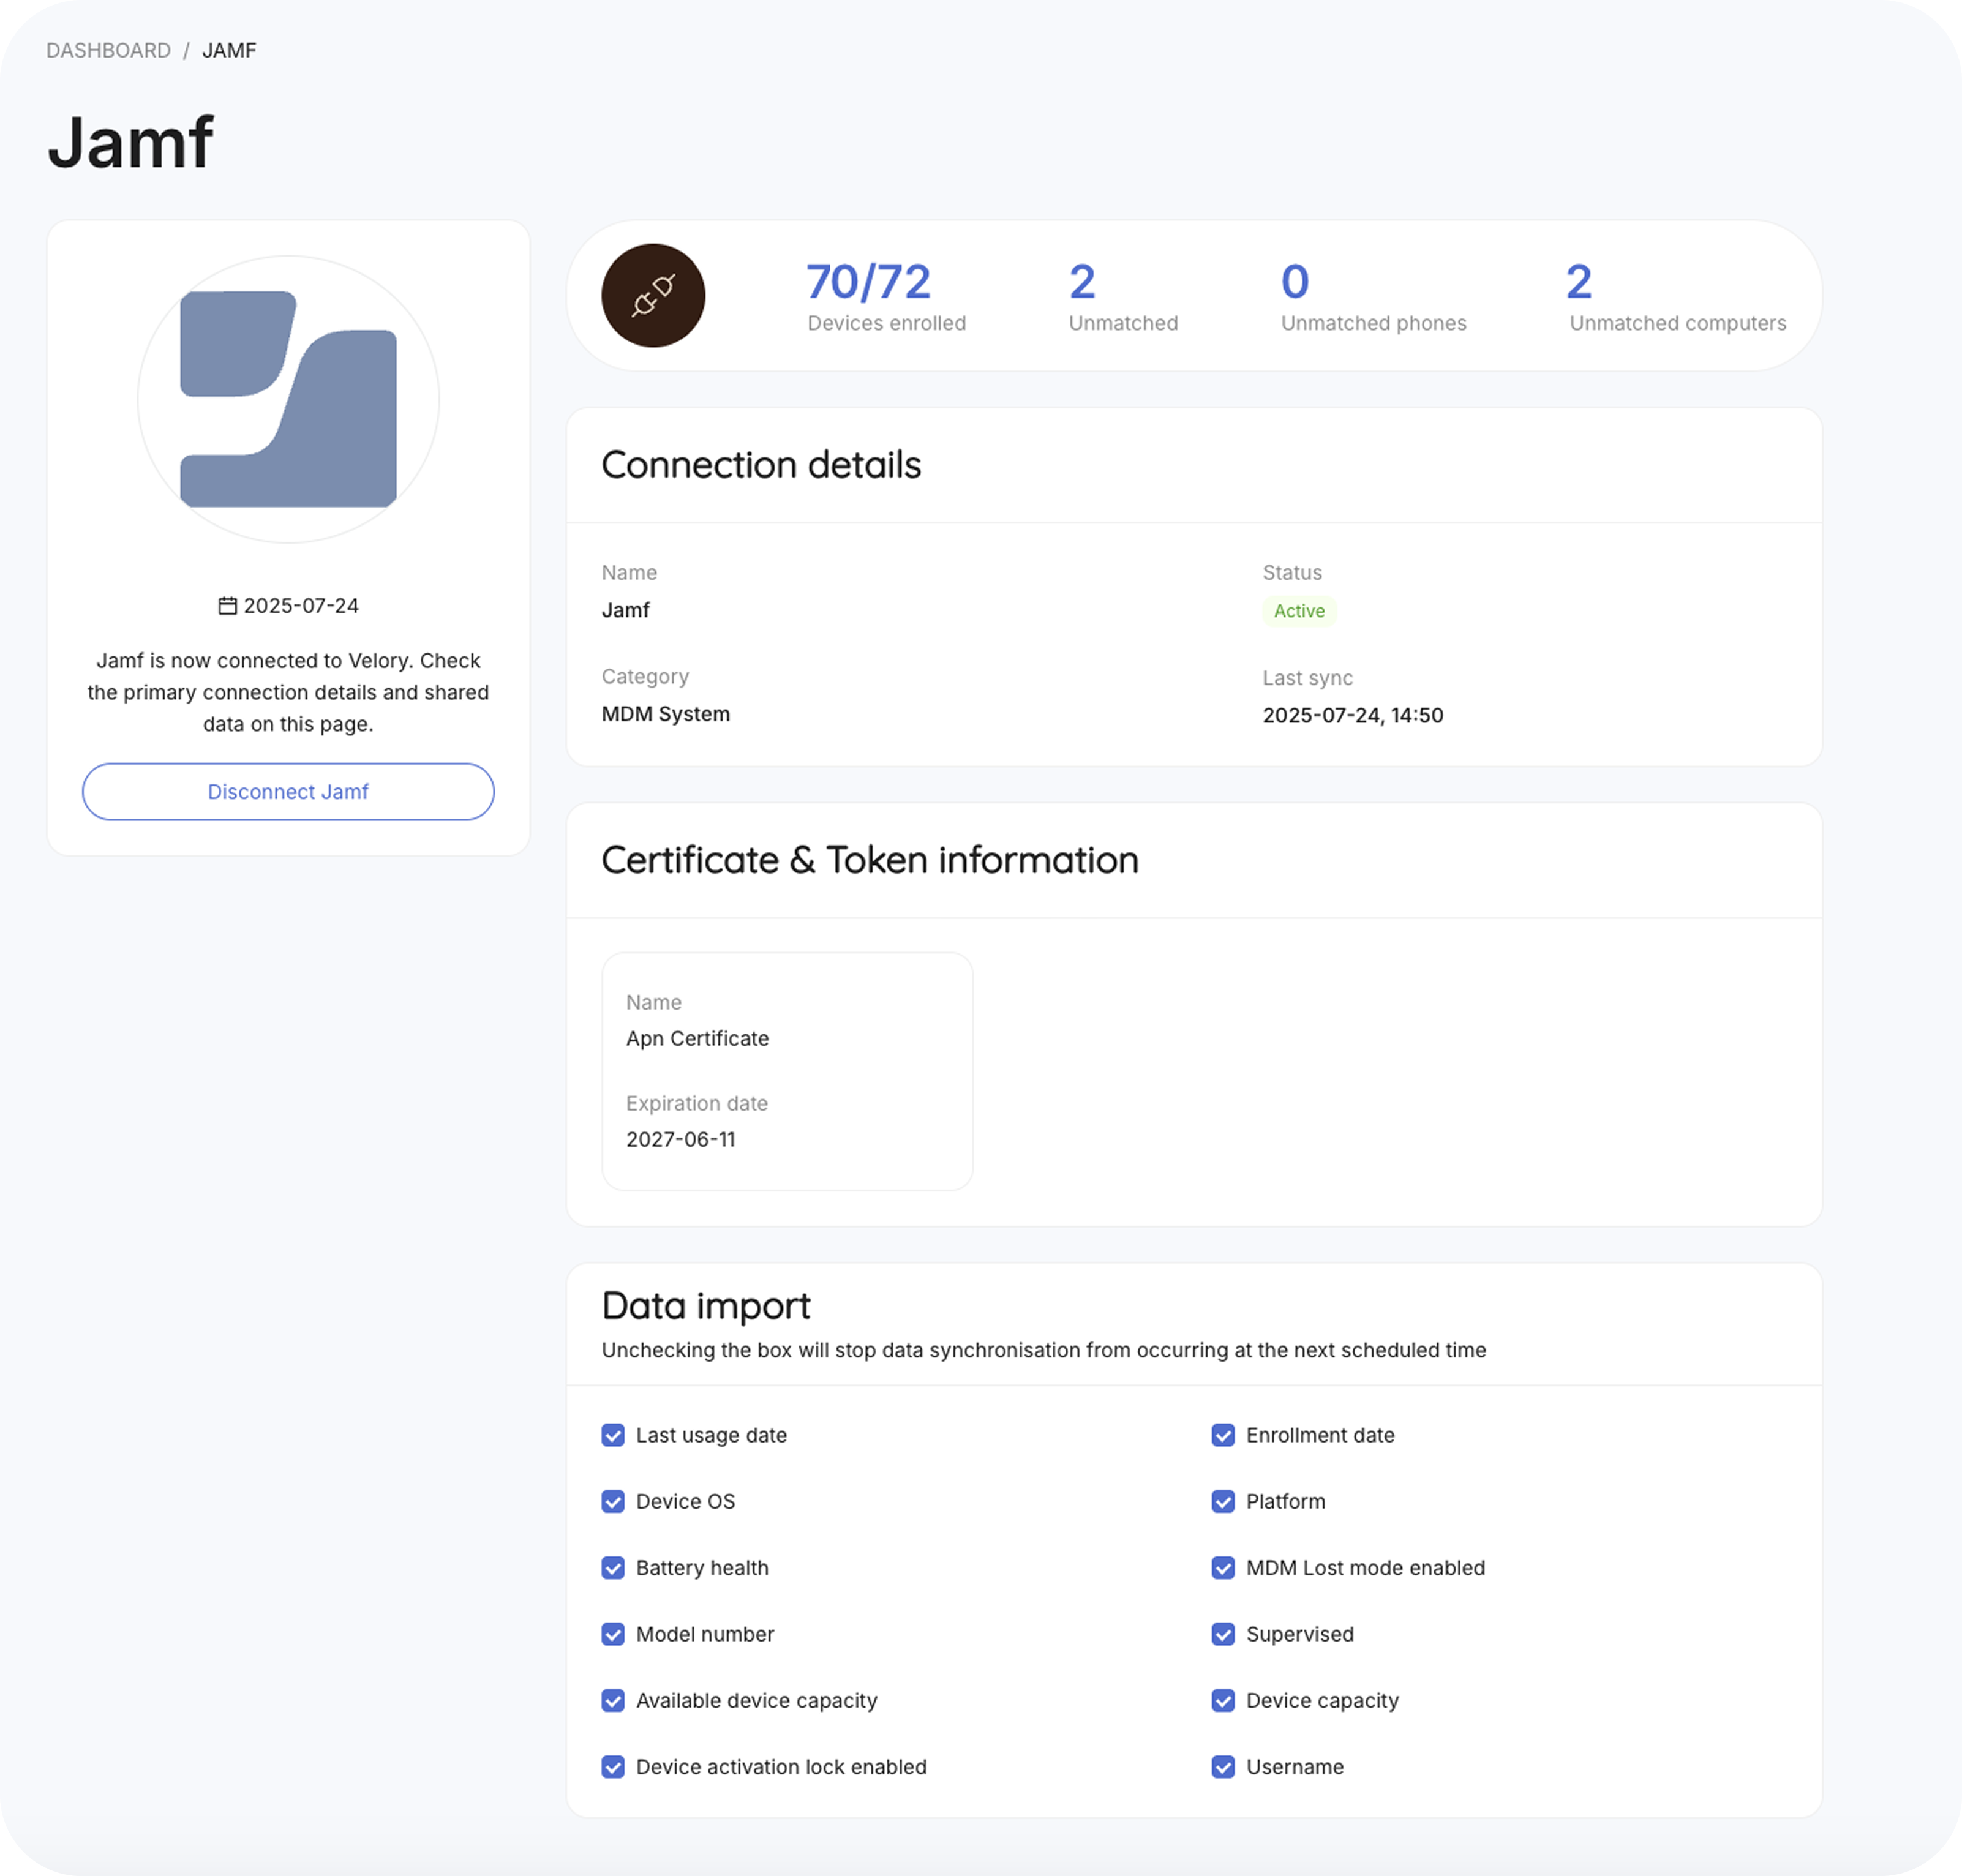Click the Name value Jamf in Connection details
The width and height of the screenshot is (1962, 1876).
(x=625, y=610)
